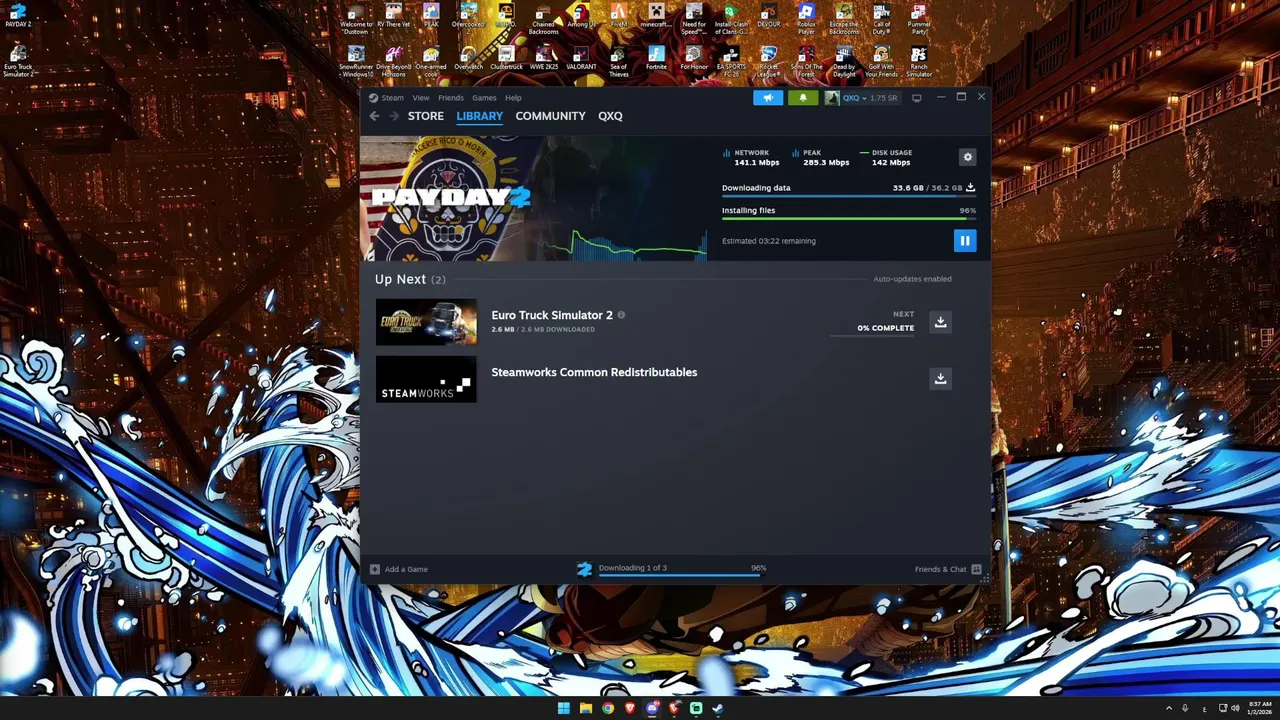Screen dimensions: 1280x720
Task: Click the Downloading data progress bar
Action: click(x=849, y=196)
